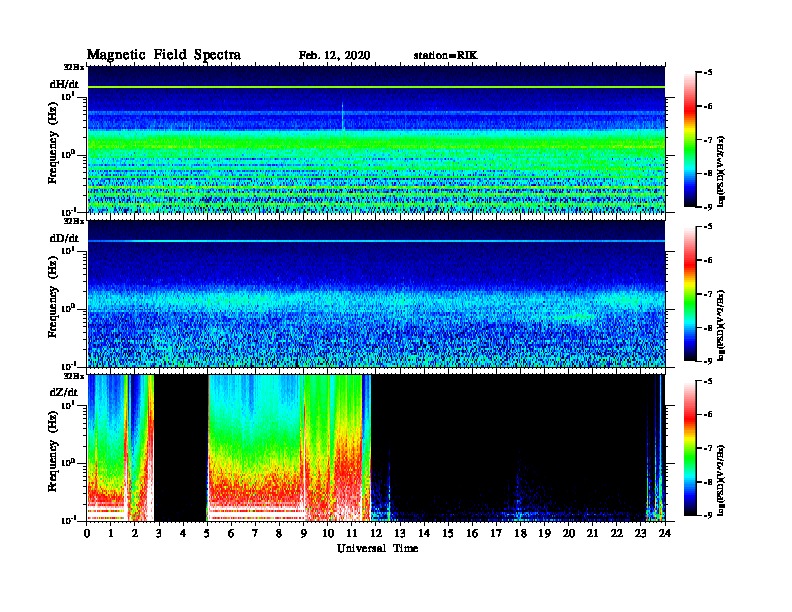The width and height of the screenshot is (792, 612).
Task: Click the "32Hz" label at top of the dZ/dt panel
Action: tap(74, 376)
